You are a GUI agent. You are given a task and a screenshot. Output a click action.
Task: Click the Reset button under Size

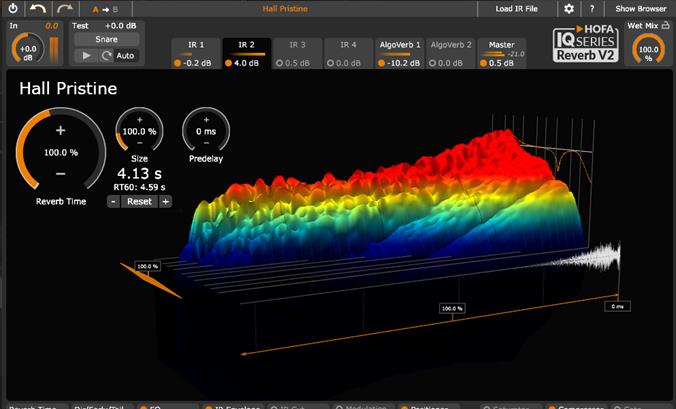pos(139,201)
